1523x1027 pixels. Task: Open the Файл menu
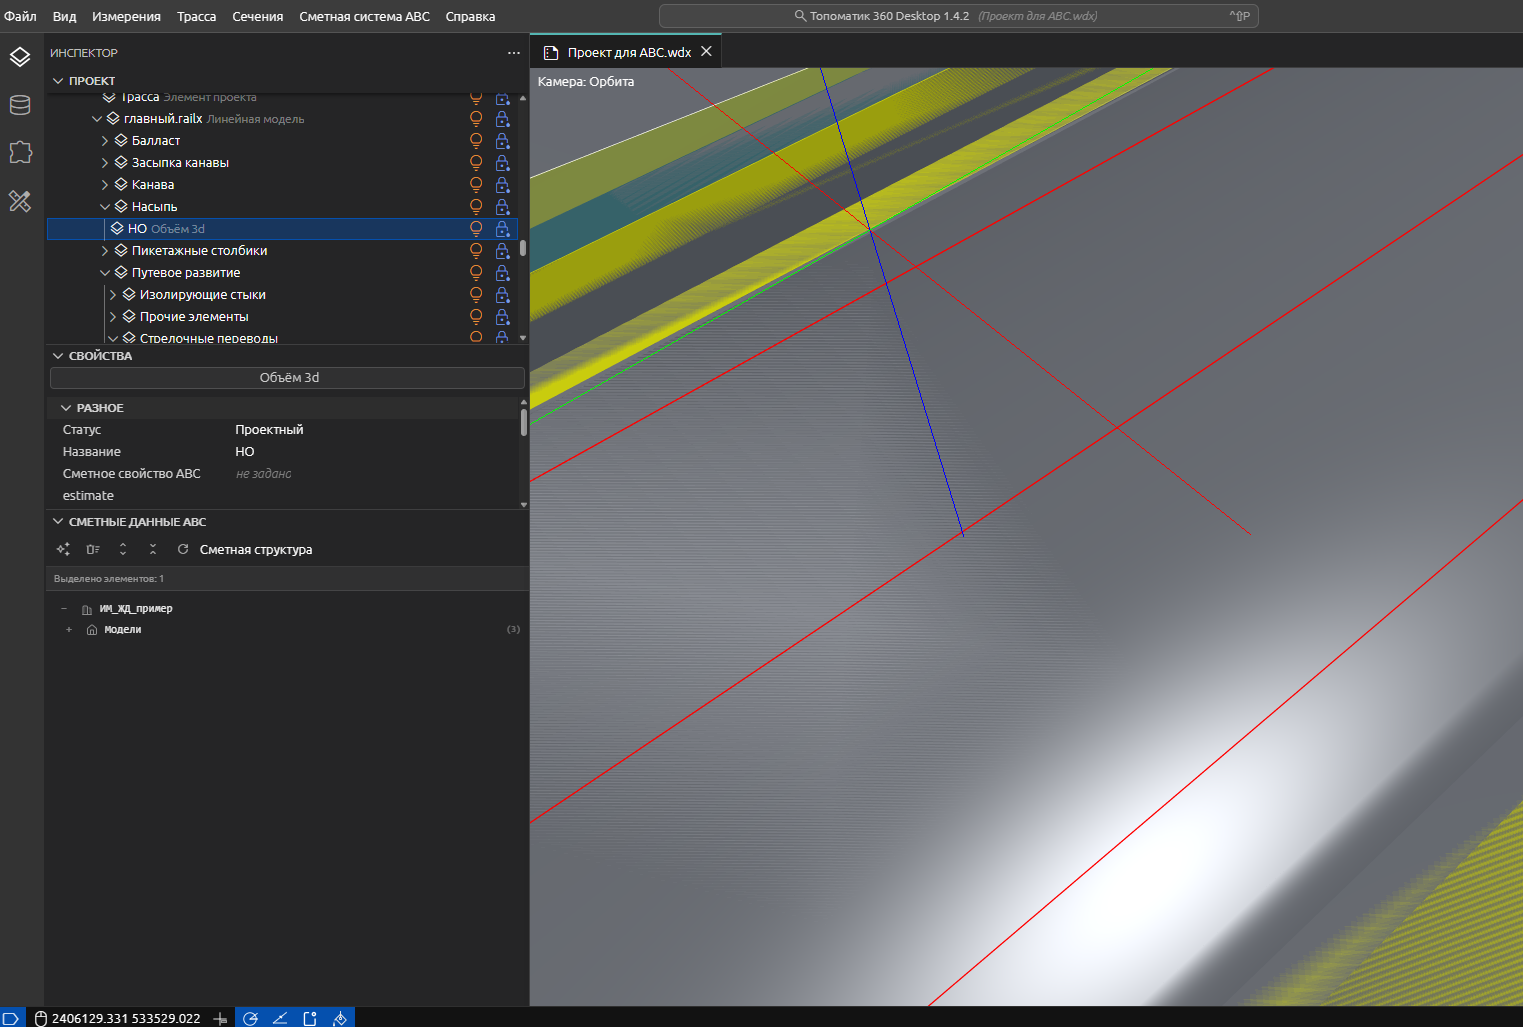[20, 16]
